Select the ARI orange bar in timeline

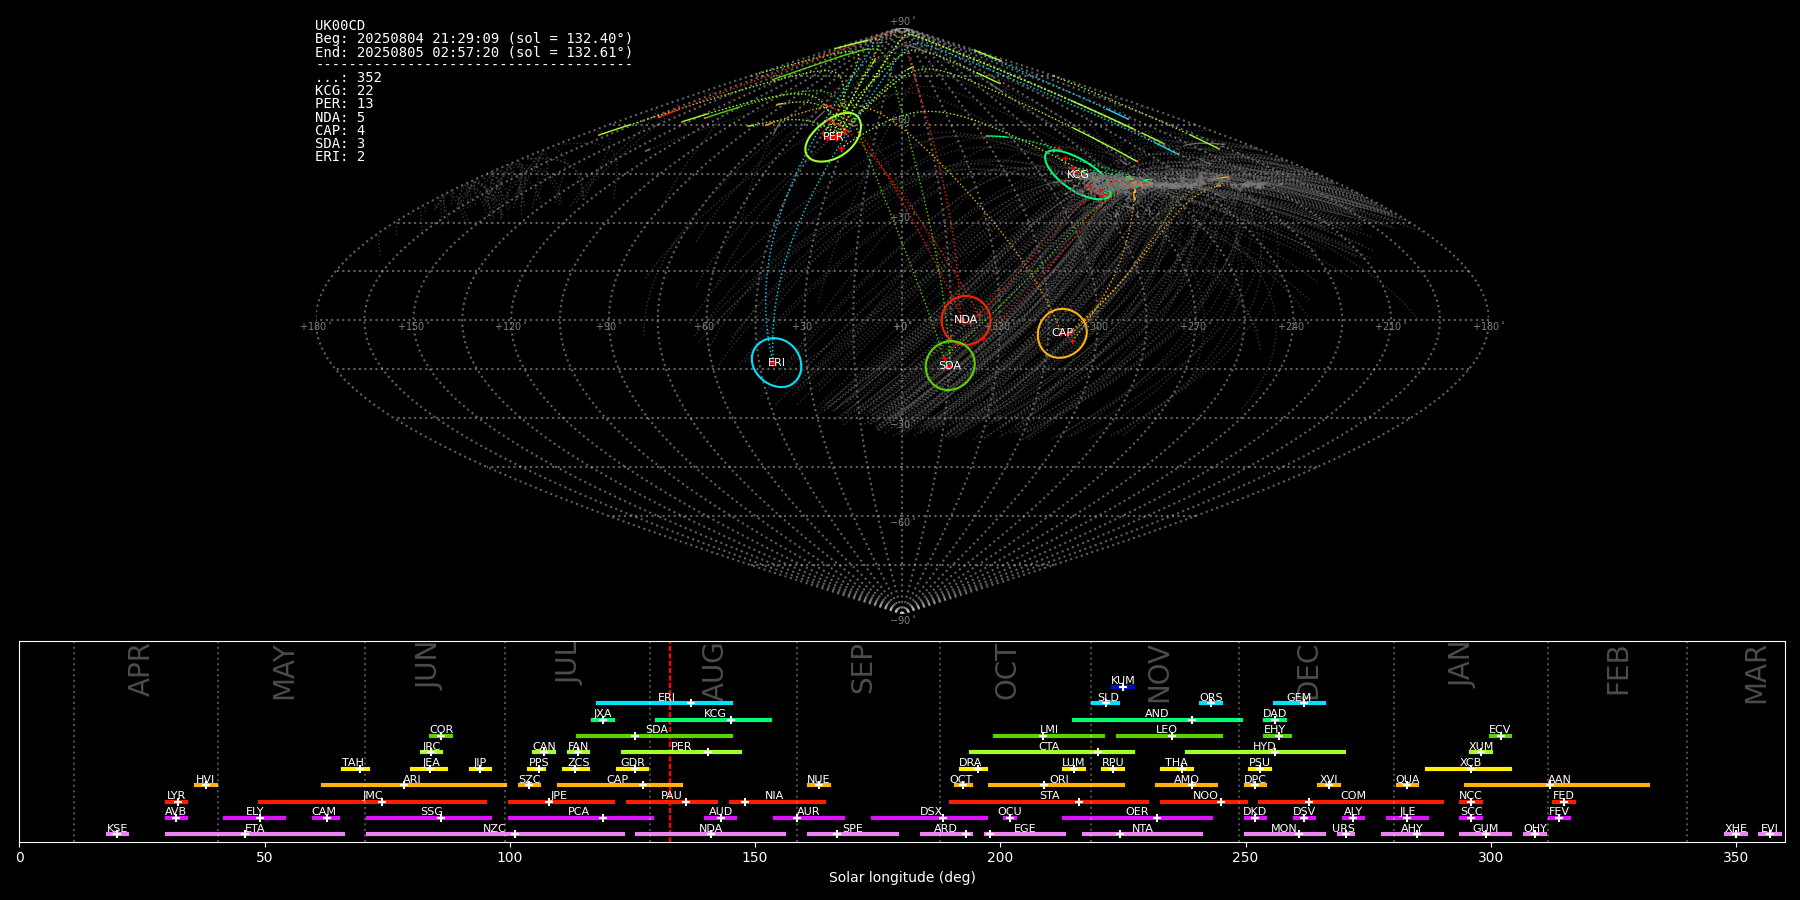pyautogui.click(x=414, y=785)
